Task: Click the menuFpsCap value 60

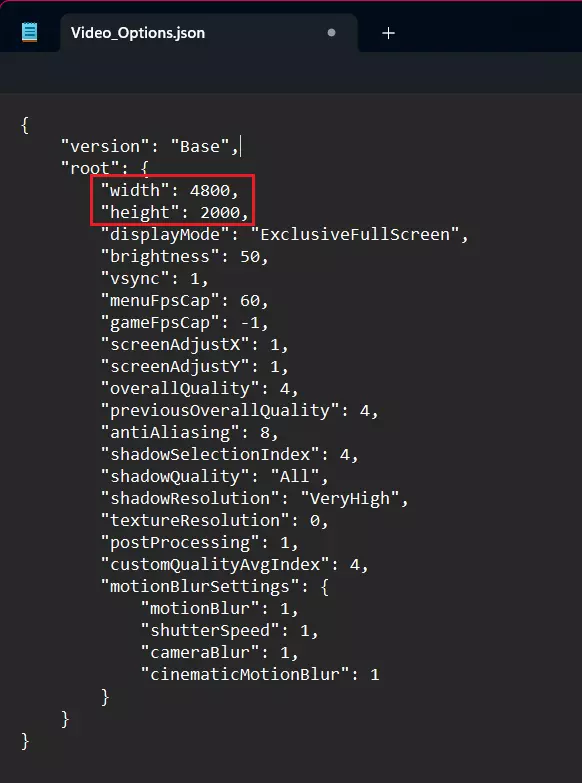Action: click(250, 300)
